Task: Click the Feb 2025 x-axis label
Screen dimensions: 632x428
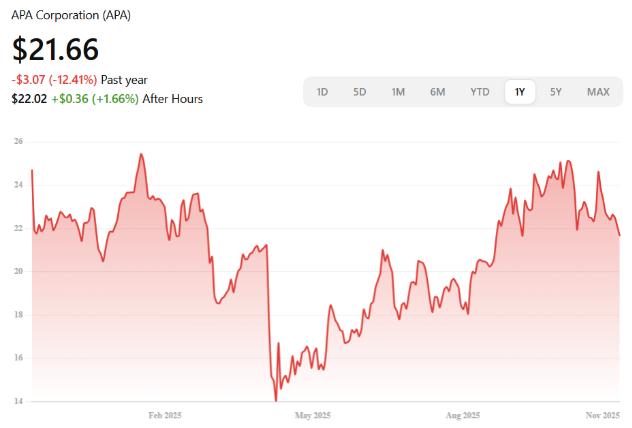Action: click(165, 414)
